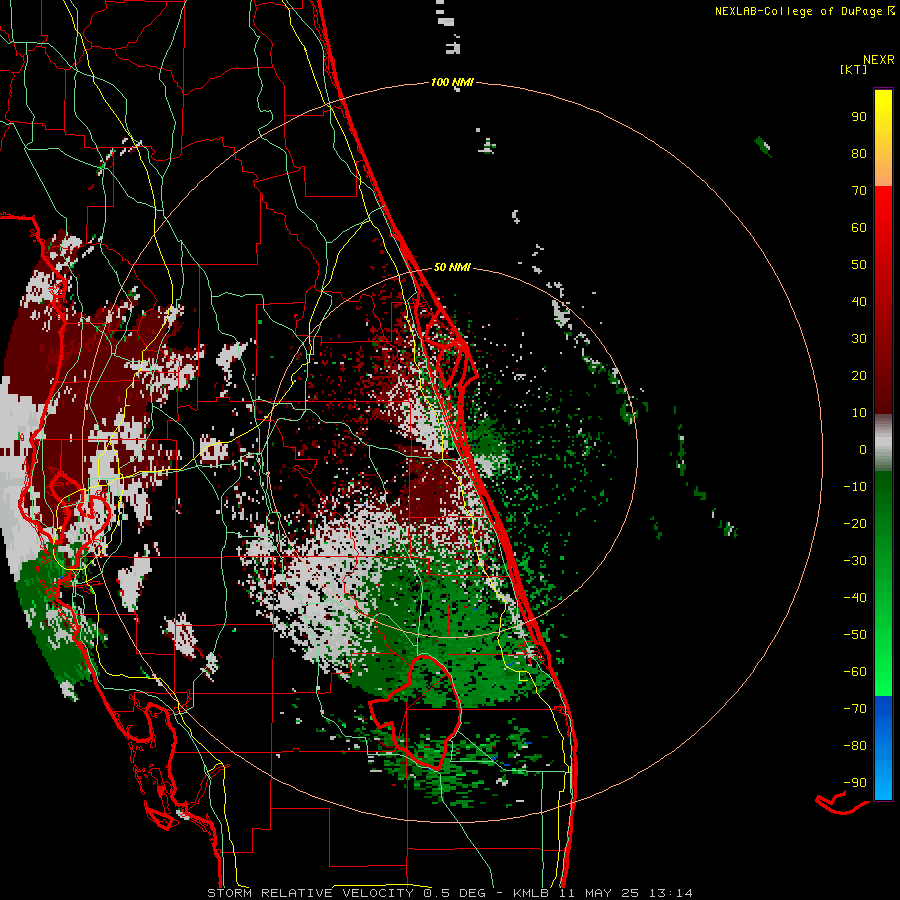Click the 80 knot scale value
Viewport: 900px width, 900px height.
click(x=859, y=154)
